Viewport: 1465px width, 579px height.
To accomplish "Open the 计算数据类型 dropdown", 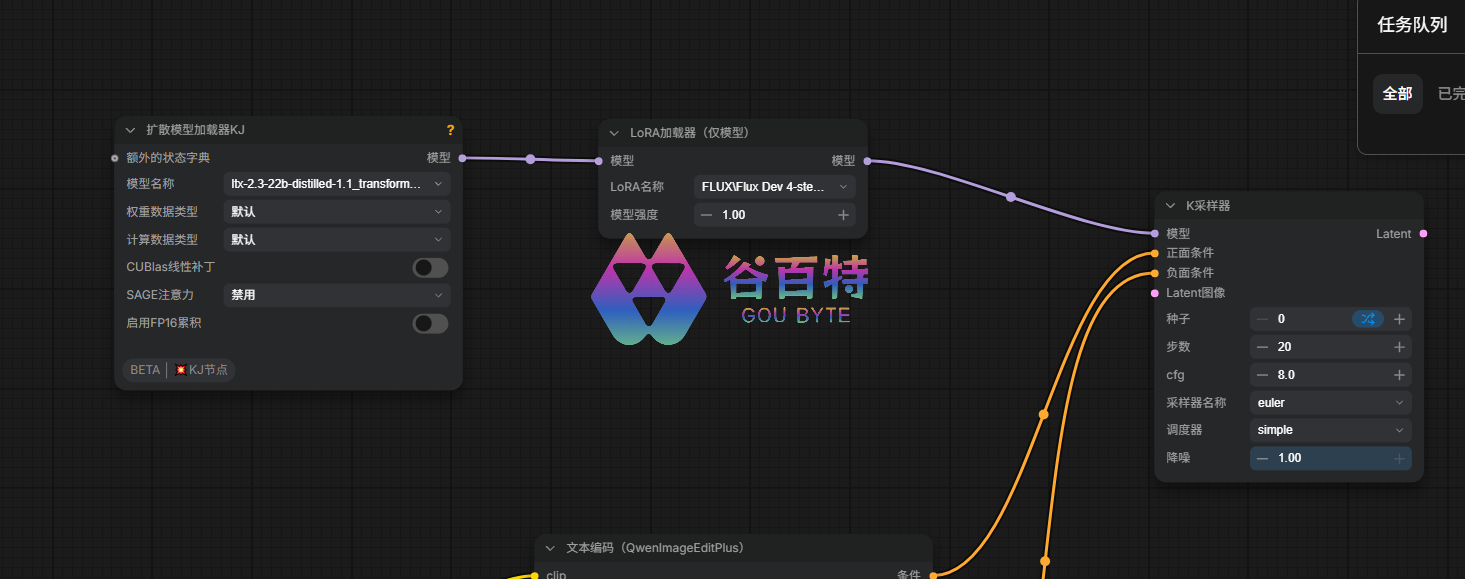I will 337,240.
